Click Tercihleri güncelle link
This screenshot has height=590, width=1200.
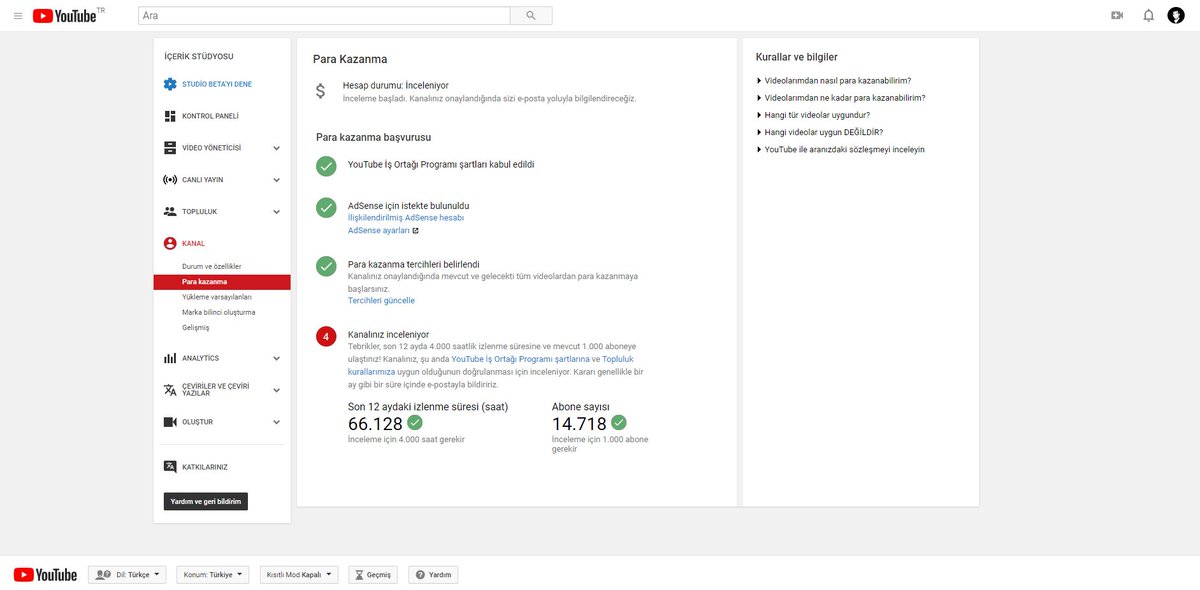[x=381, y=300]
